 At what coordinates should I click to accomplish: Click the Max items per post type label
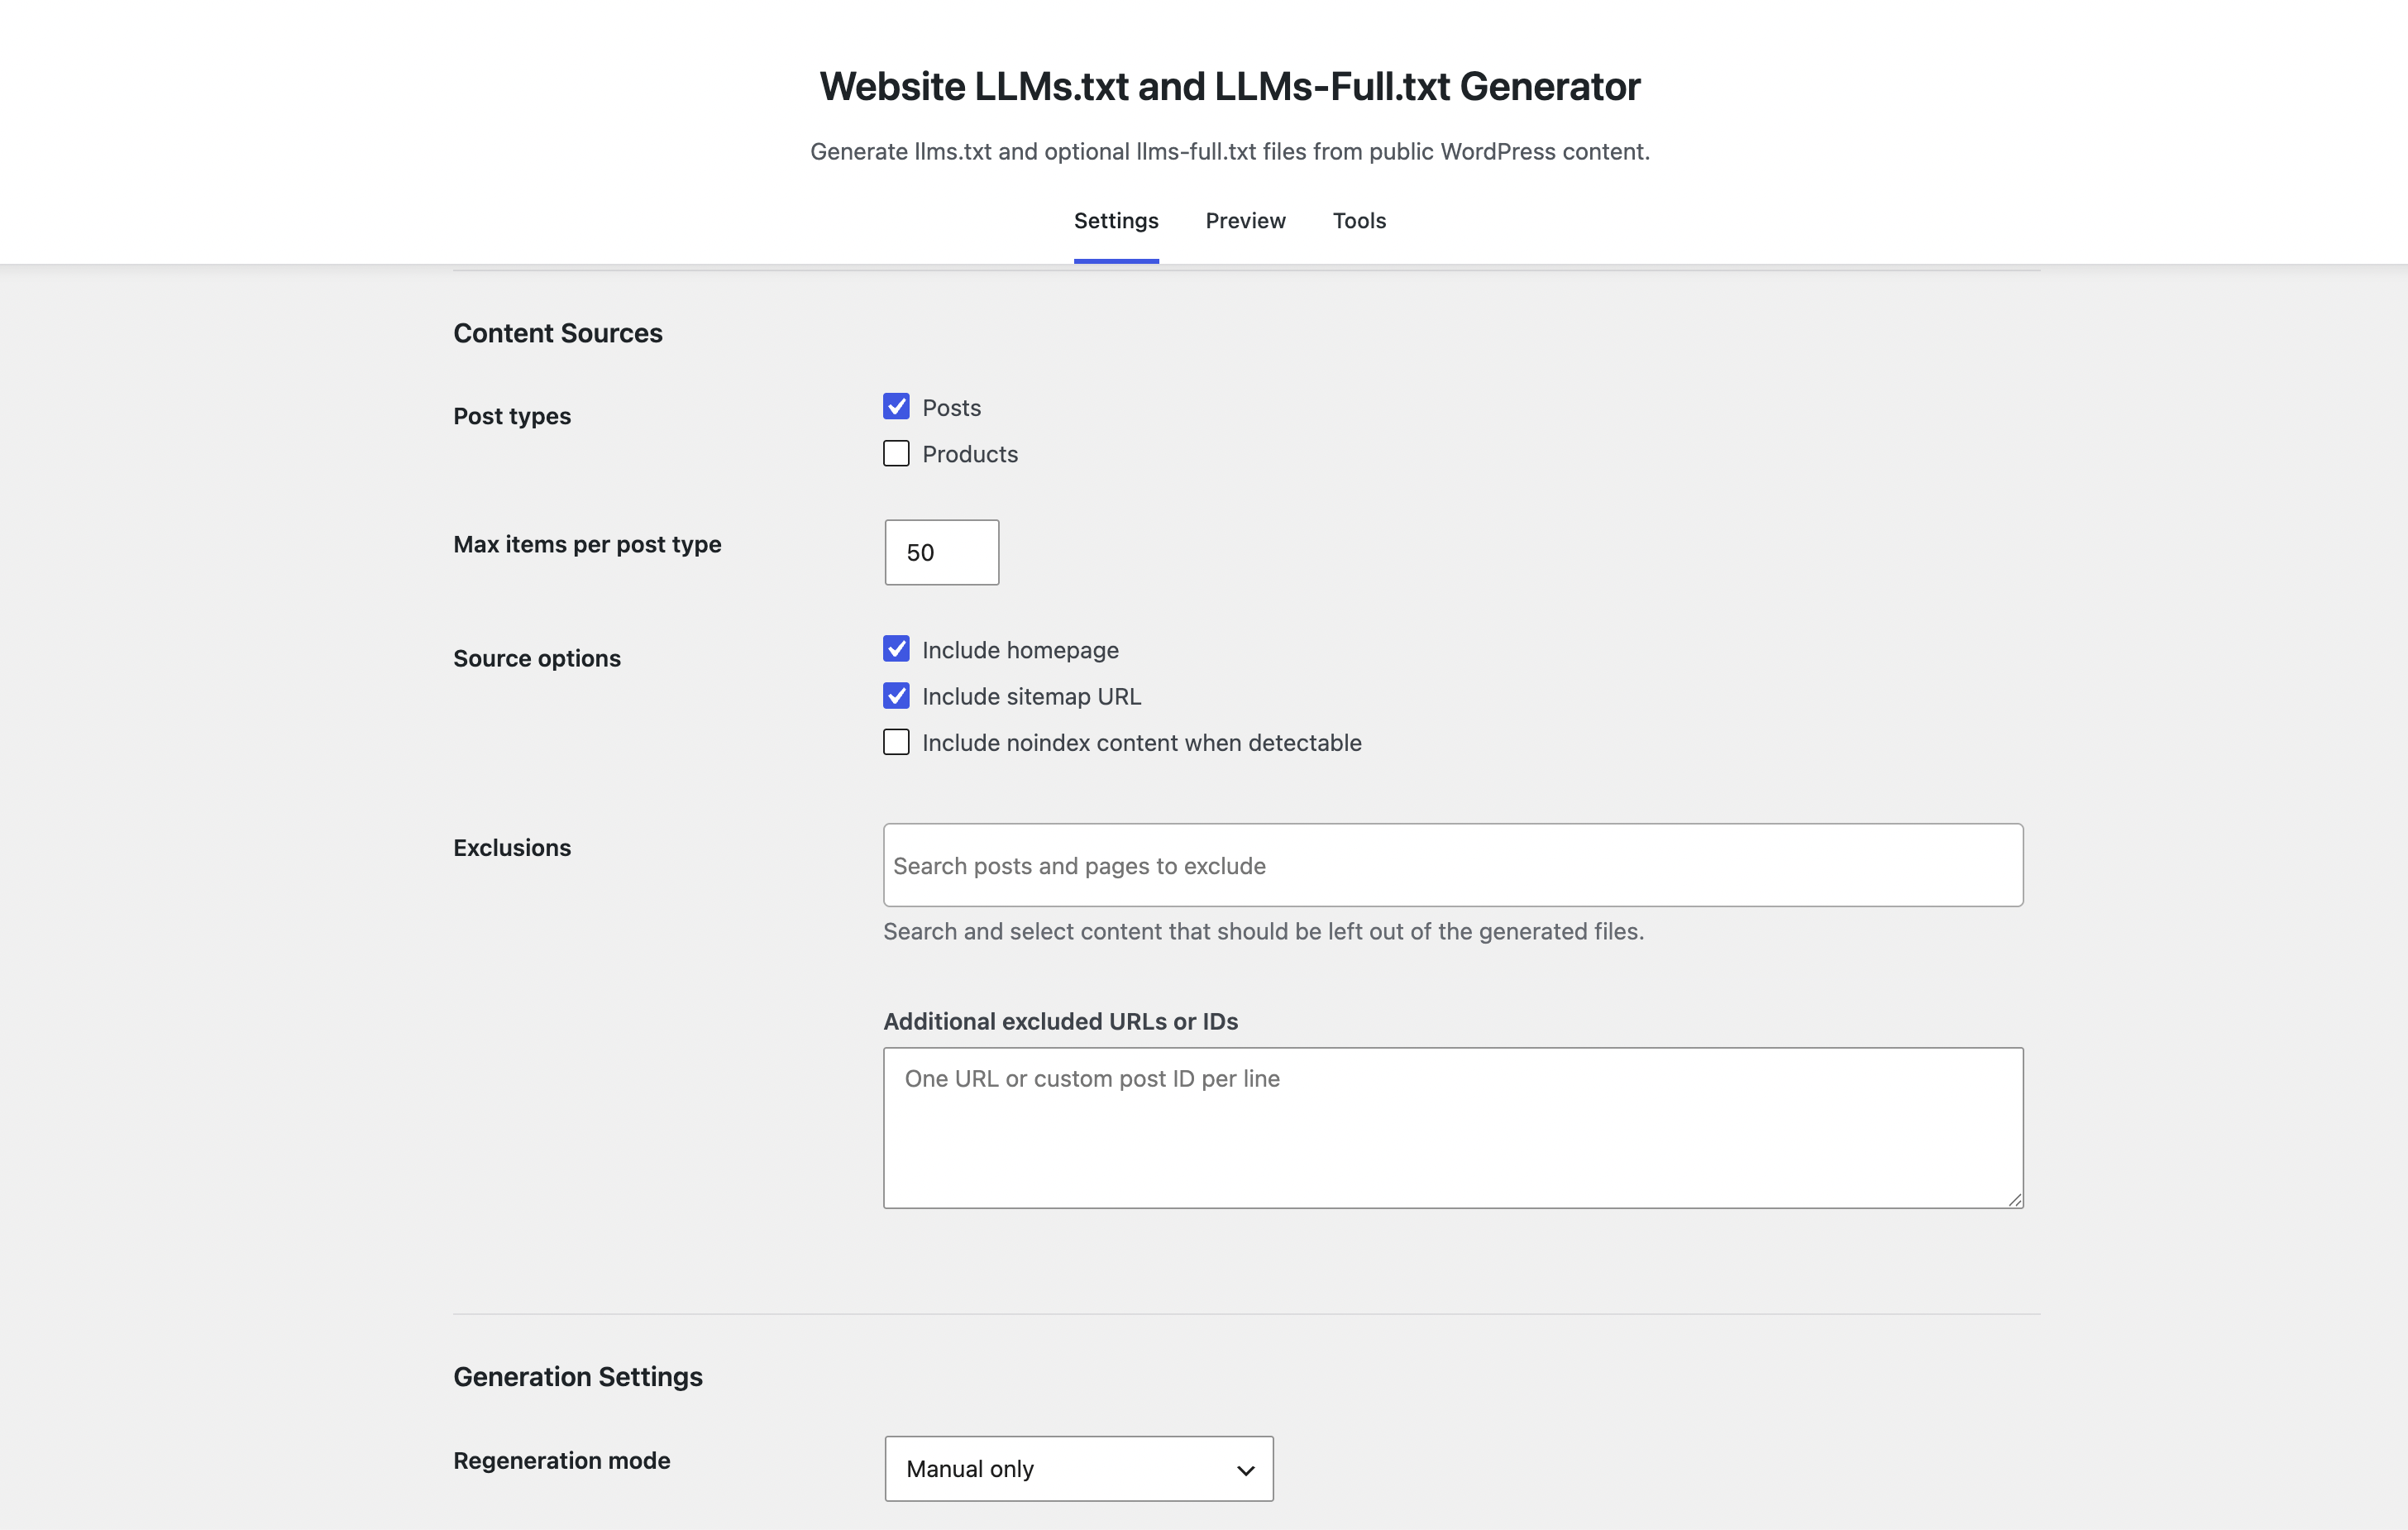click(587, 545)
